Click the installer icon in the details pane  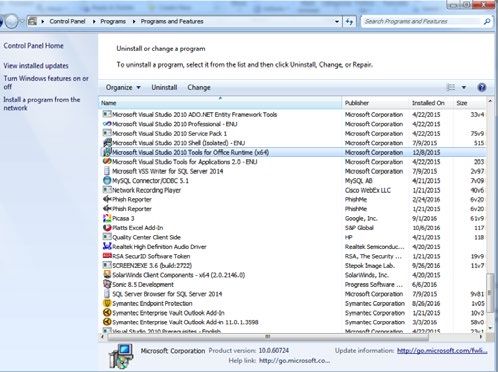pos(121,356)
